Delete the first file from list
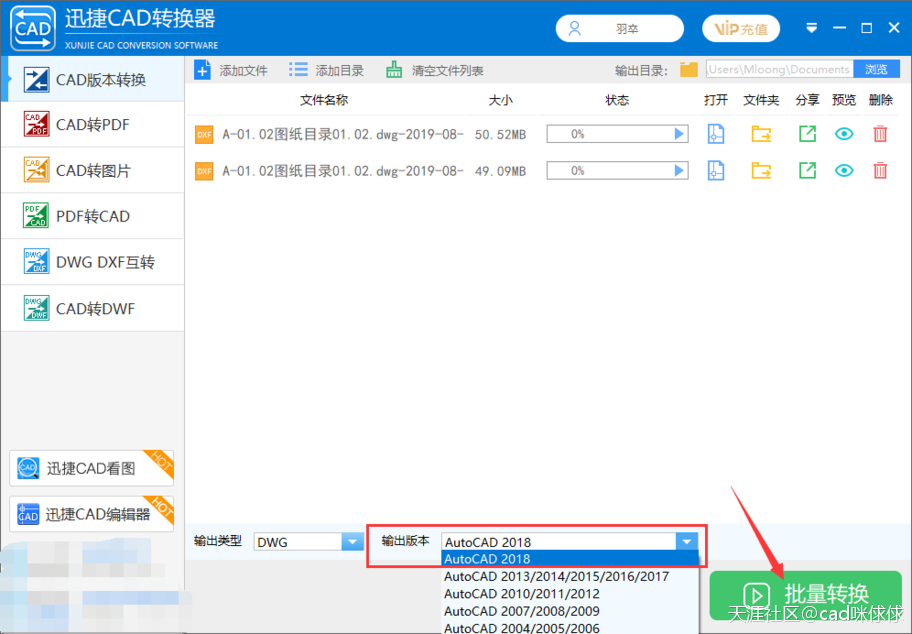The image size is (912, 634). (x=880, y=134)
